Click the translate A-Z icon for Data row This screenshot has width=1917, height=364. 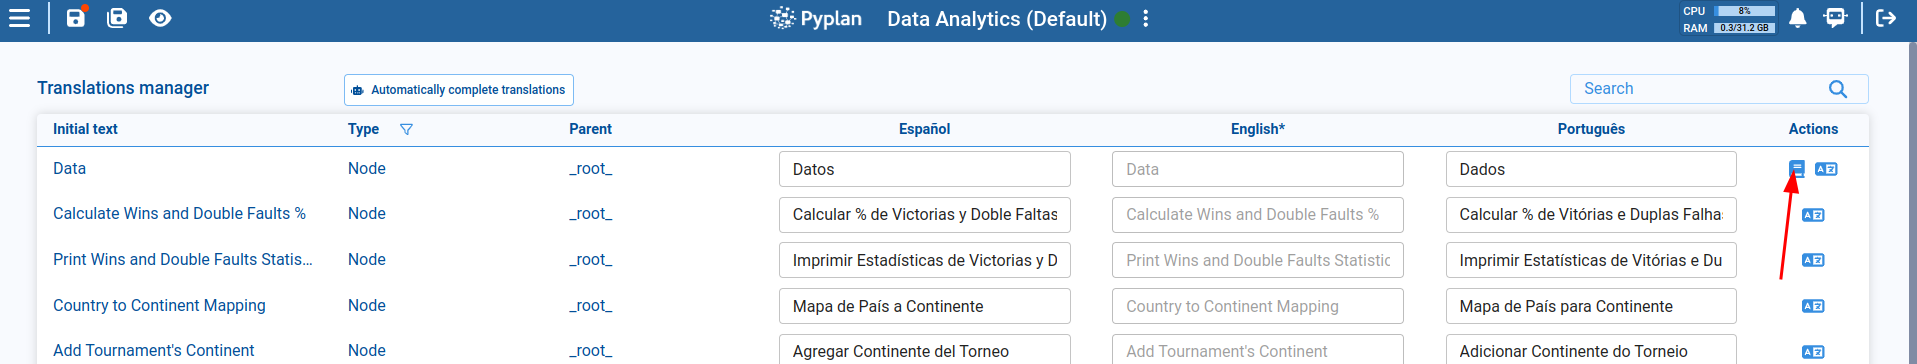[1826, 169]
